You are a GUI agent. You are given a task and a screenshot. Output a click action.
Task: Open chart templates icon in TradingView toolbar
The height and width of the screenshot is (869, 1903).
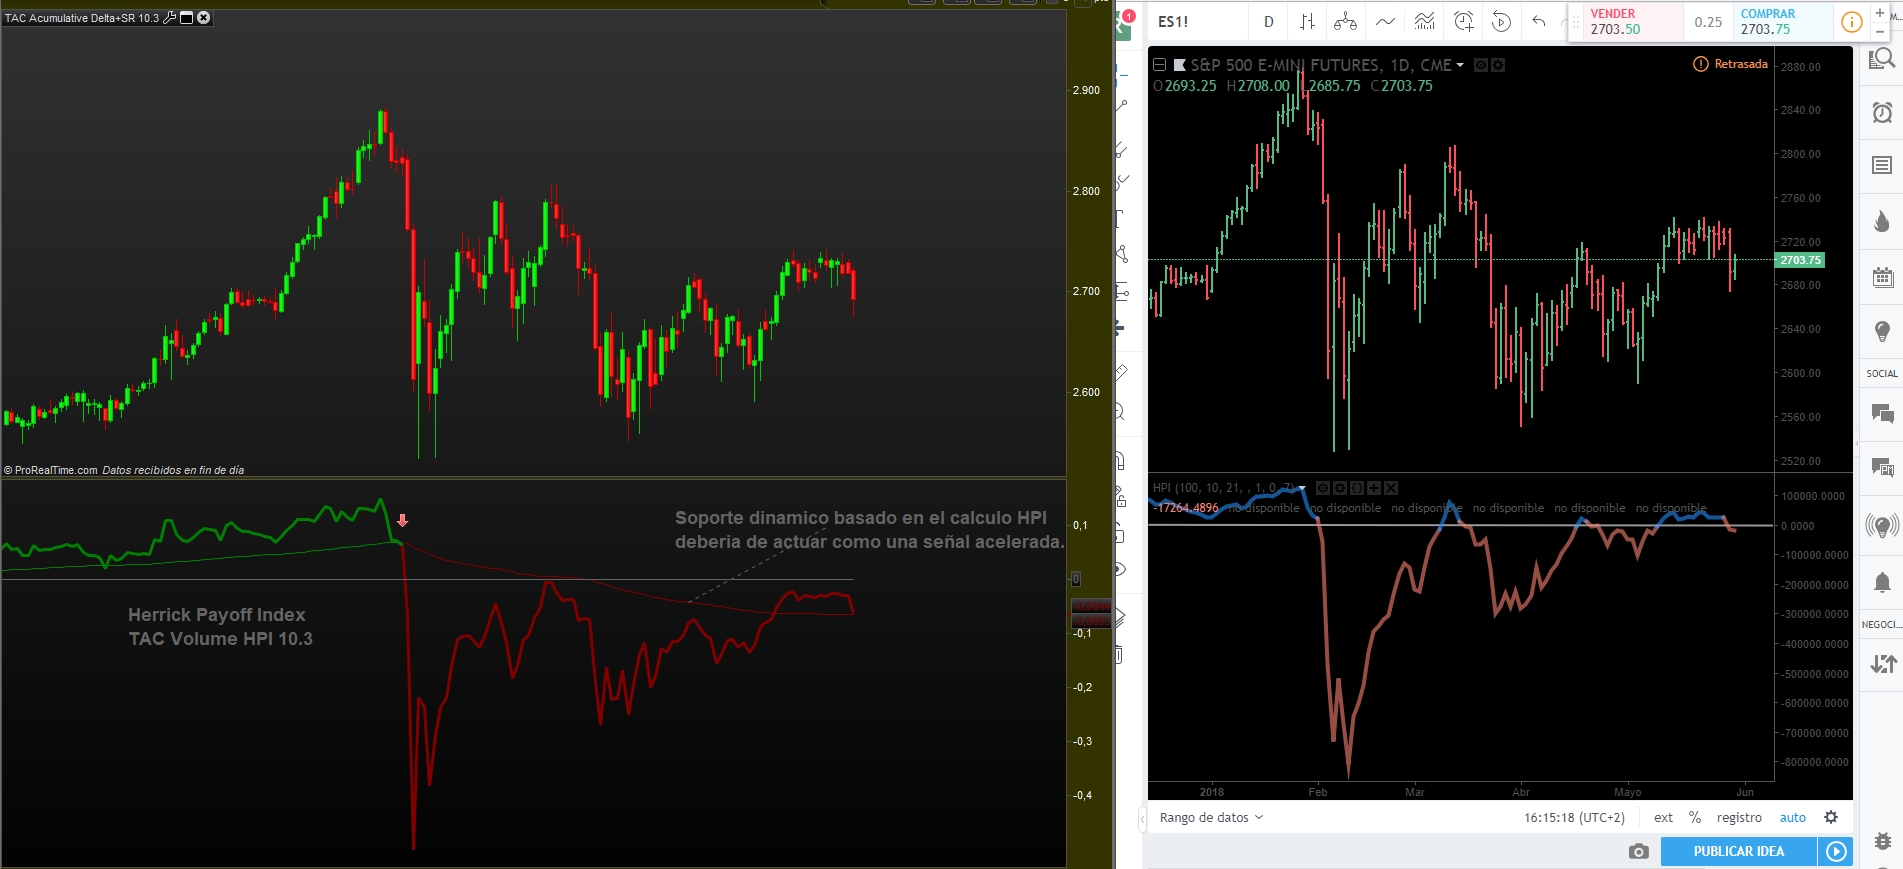pos(1424,22)
